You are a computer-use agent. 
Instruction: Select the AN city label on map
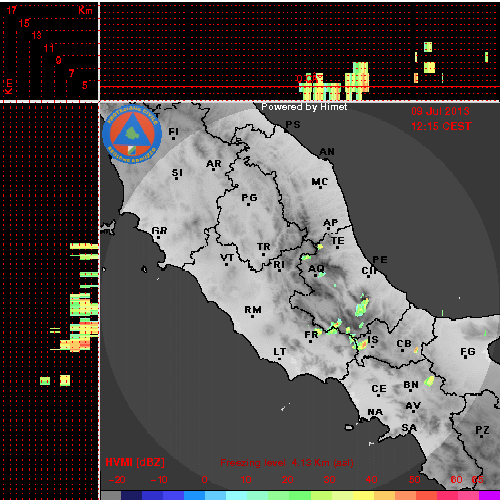pyautogui.click(x=327, y=152)
